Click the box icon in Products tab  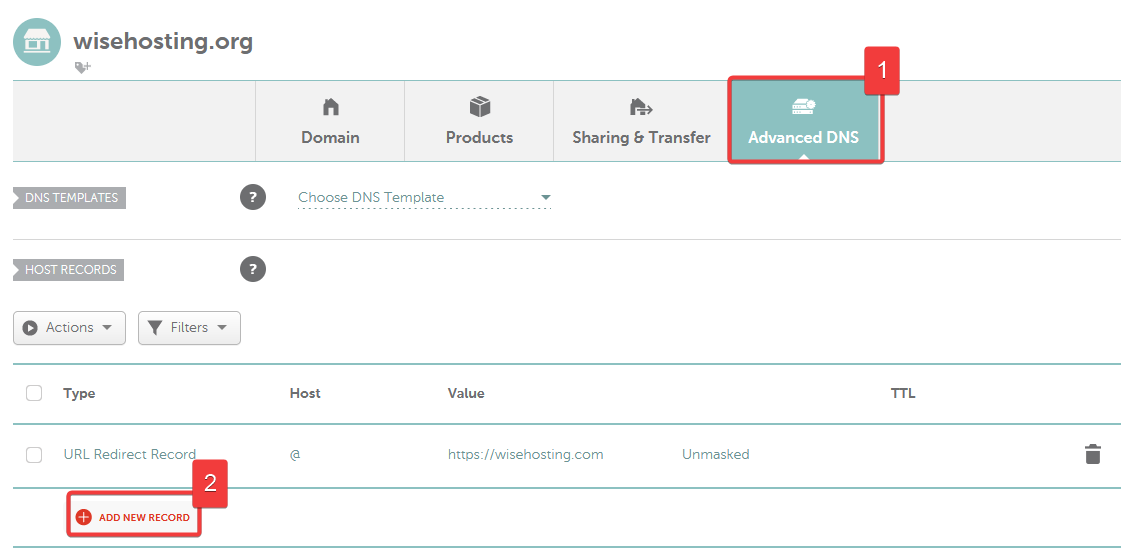[x=480, y=108]
